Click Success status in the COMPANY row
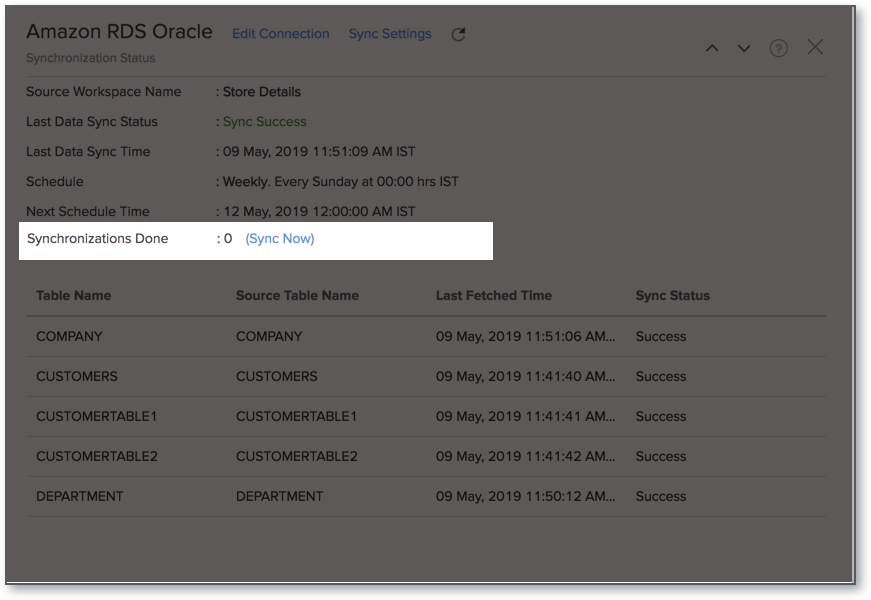 tap(660, 337)
